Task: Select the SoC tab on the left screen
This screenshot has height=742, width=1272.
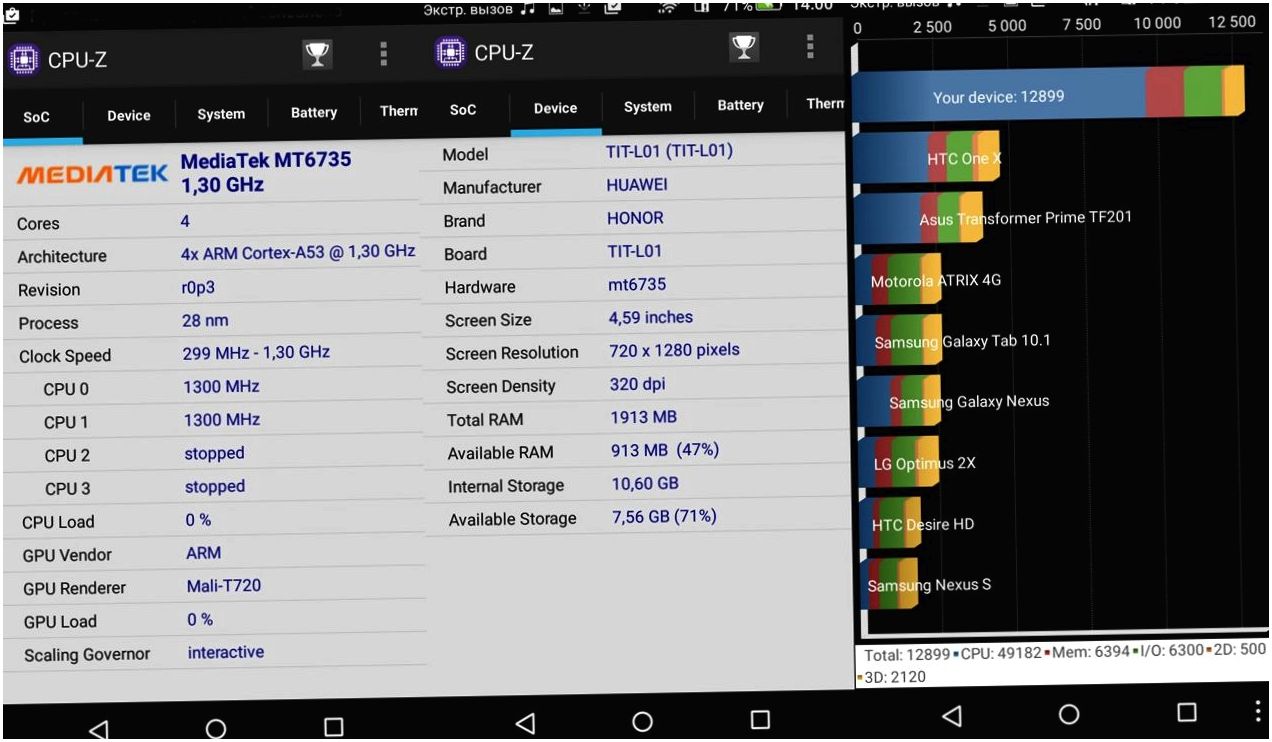Action: [x=37, y=117]
